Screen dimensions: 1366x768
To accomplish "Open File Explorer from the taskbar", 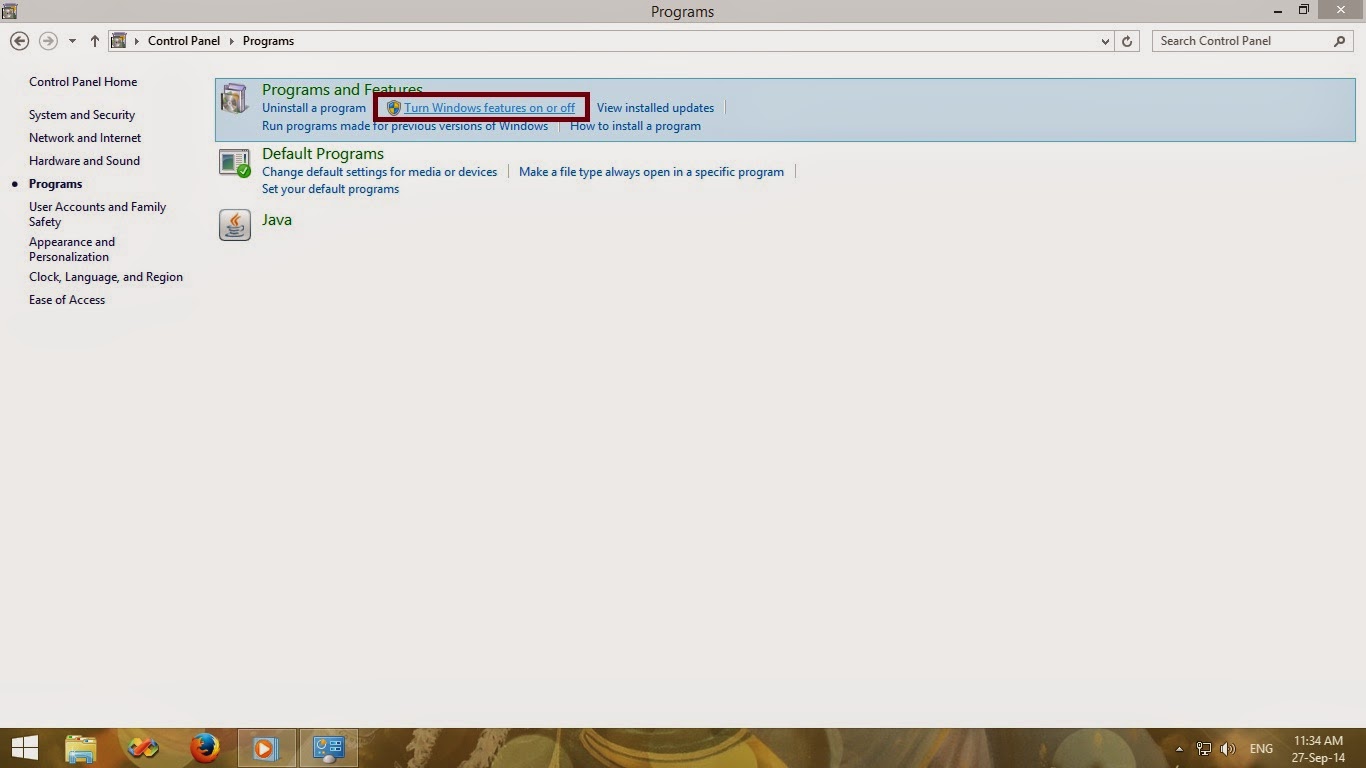I will [x=81, y=748].
